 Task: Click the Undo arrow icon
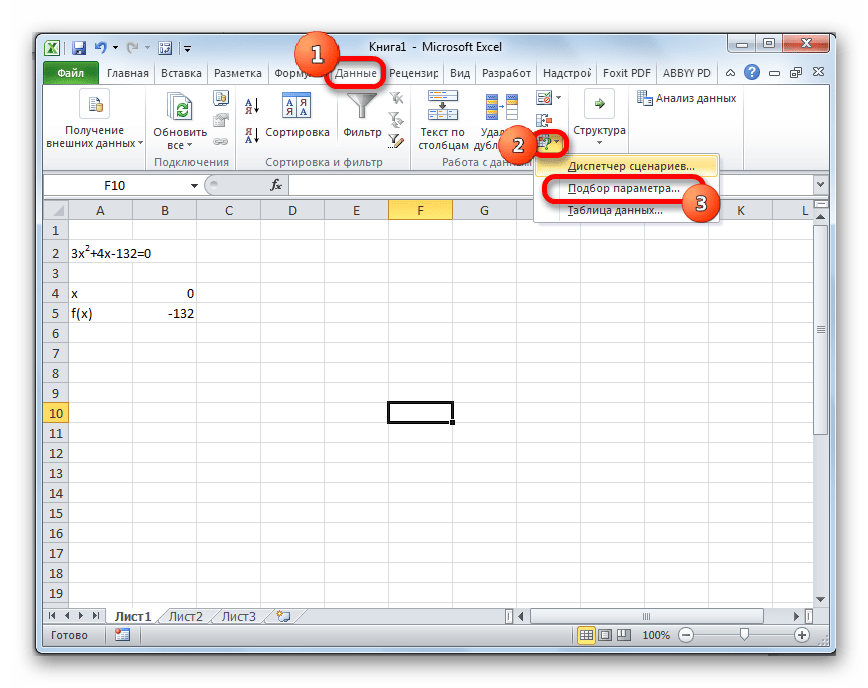(101, 48)
